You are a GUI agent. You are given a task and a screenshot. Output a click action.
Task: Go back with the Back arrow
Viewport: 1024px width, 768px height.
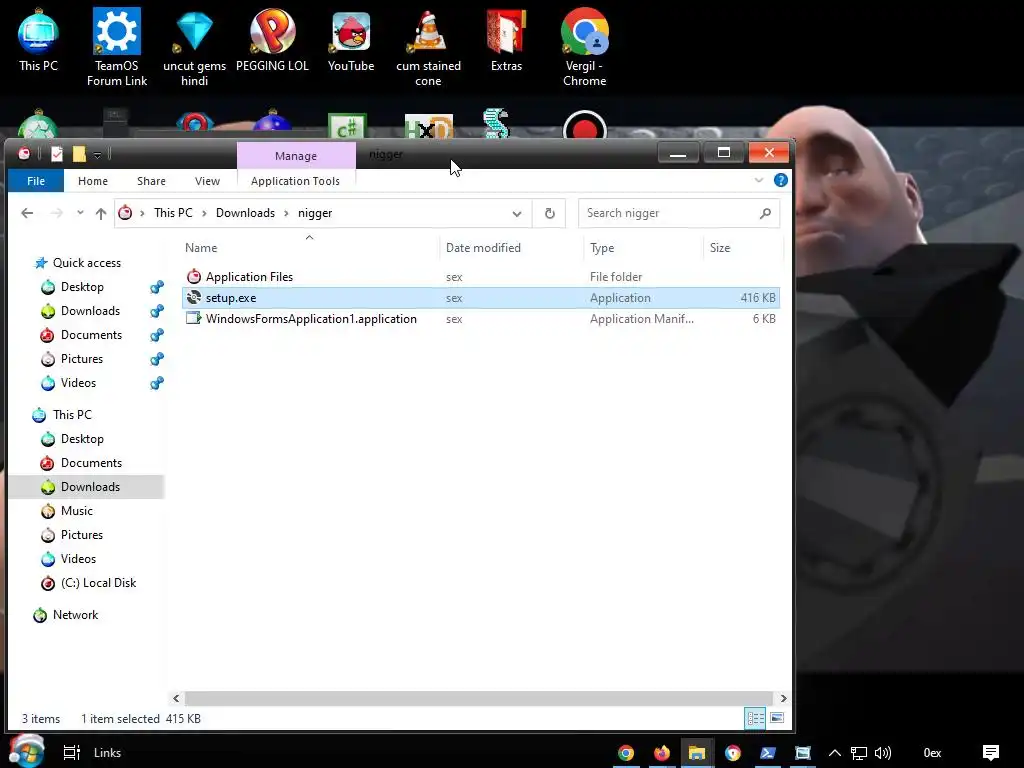click(x=27, y=213)
